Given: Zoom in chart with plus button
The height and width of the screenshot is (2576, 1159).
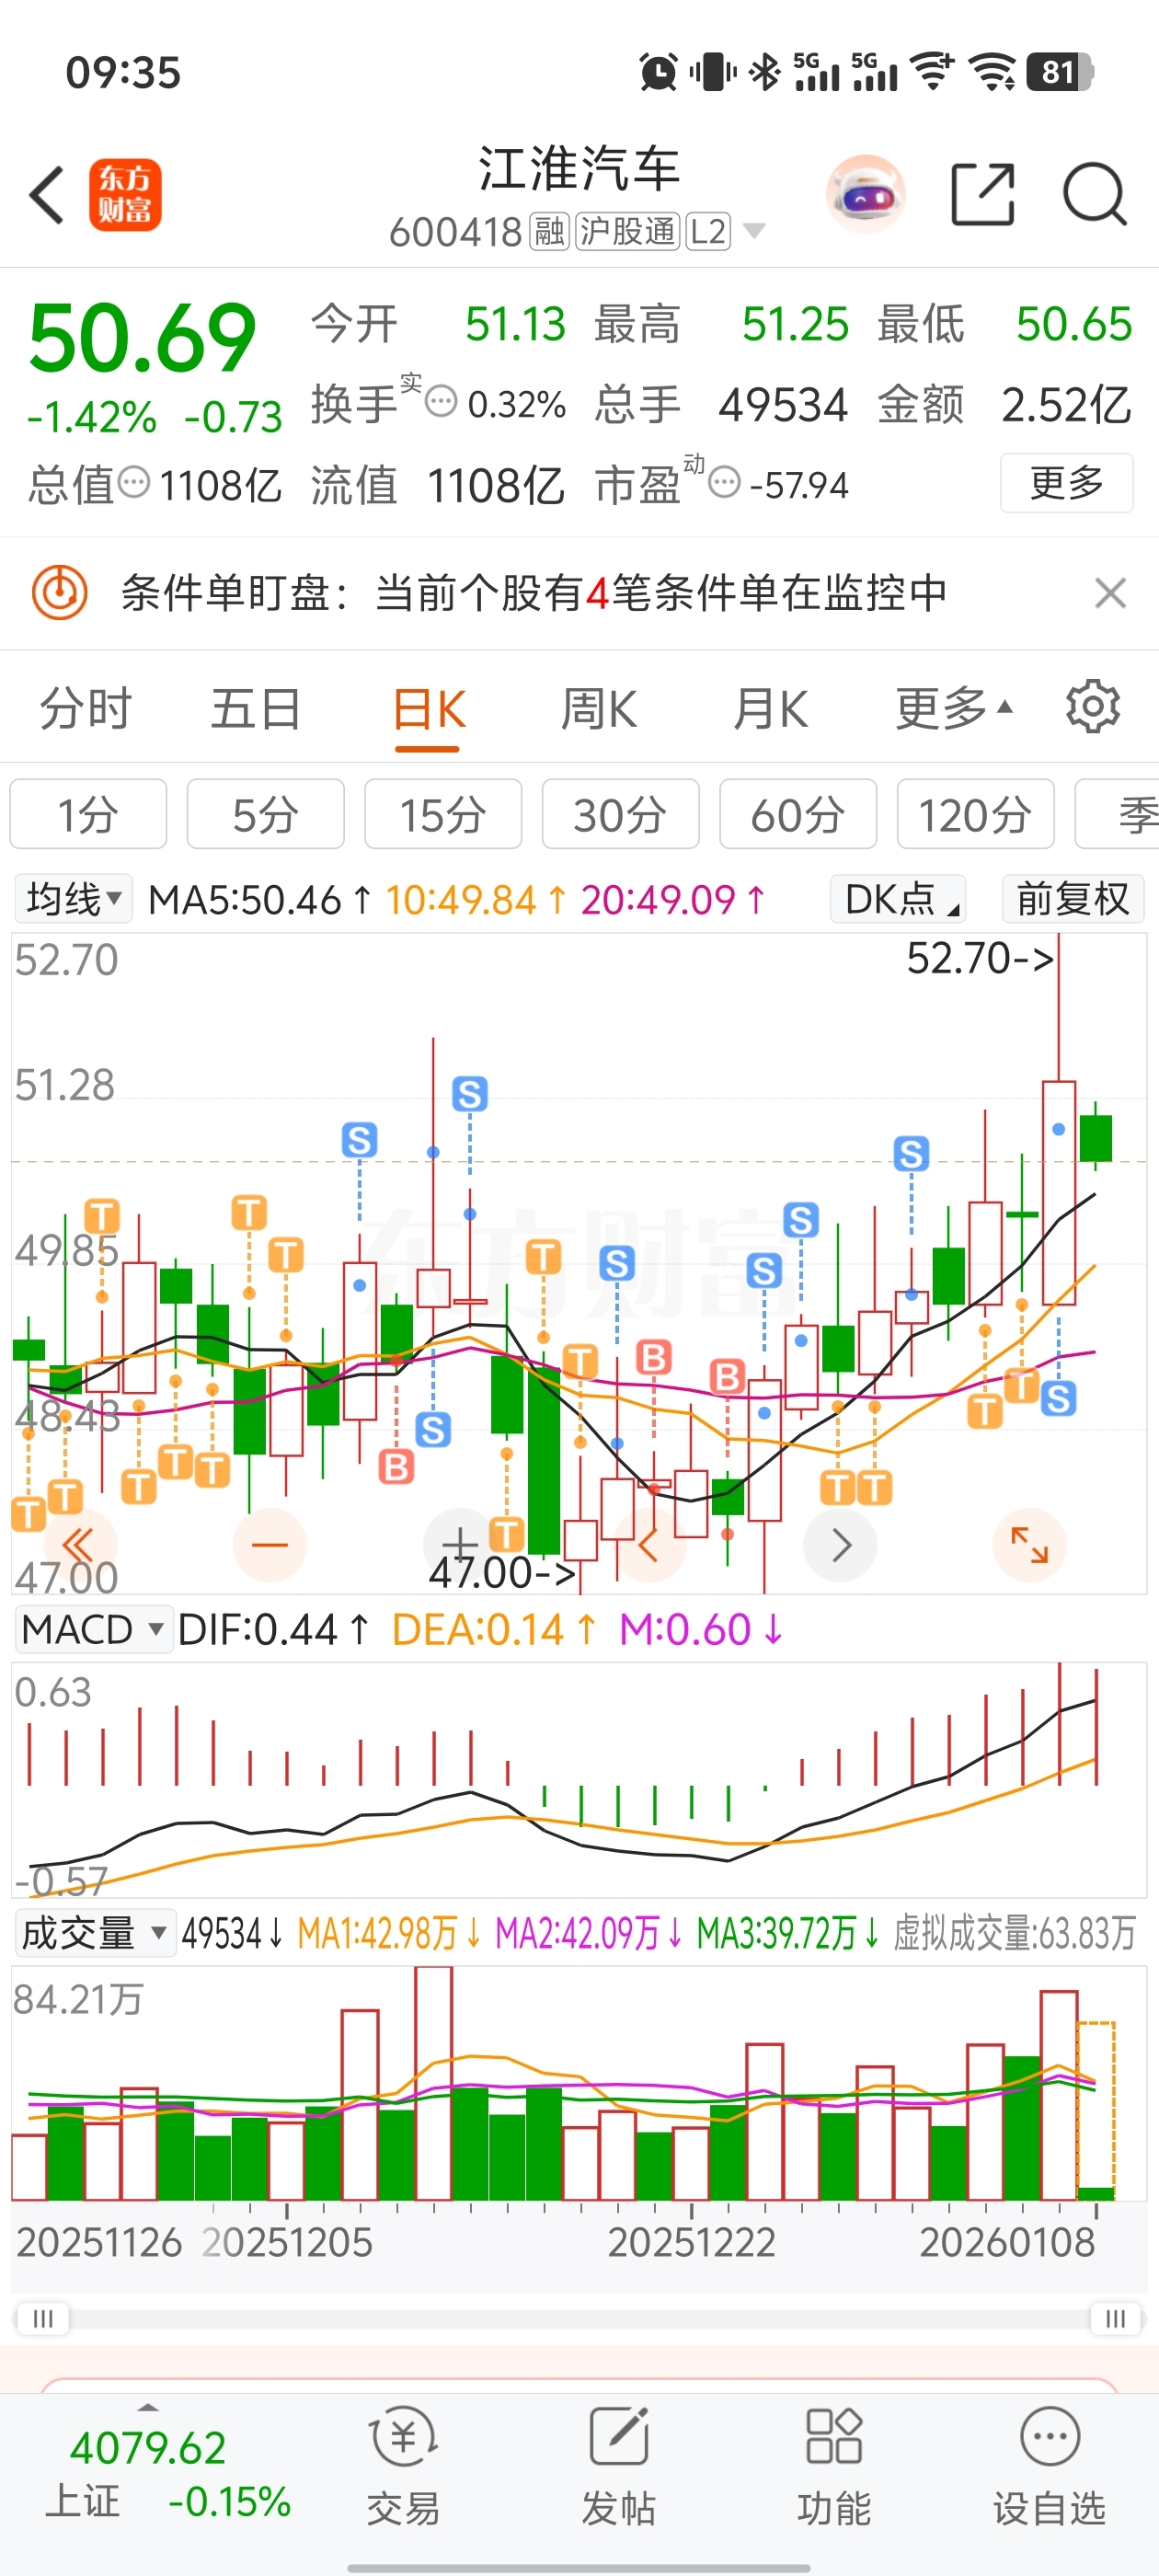Looking at the screenshot, I should tap(459, 1545).
